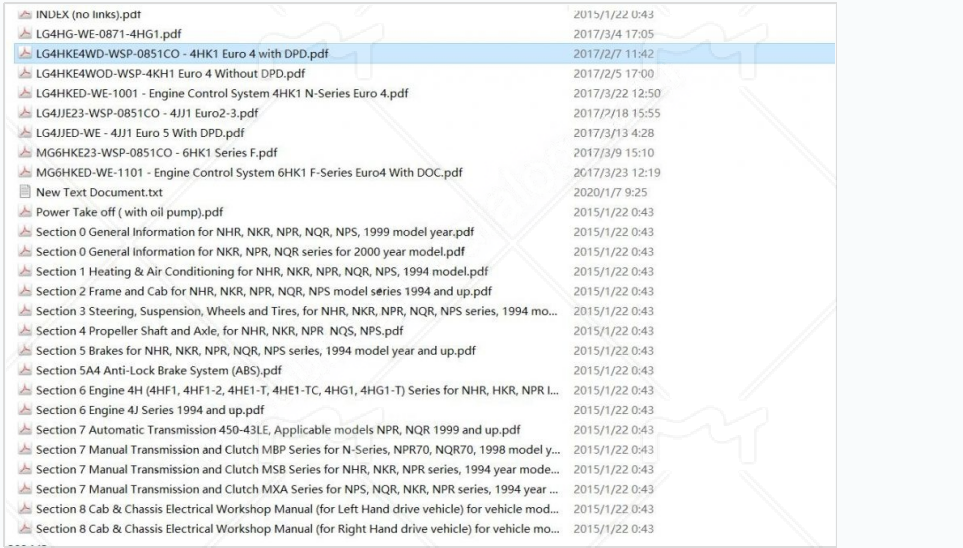Click PDF icon of LG4HKED-WE-1001 file
Image resolution: width=963 pixels, height=548 pixels.
pos(25,93)
